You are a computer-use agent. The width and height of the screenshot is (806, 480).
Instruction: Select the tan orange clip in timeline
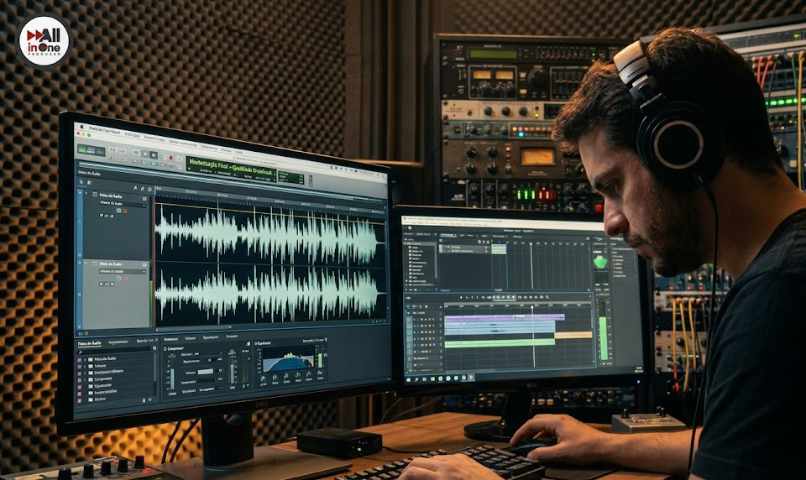tap(574, 335)
